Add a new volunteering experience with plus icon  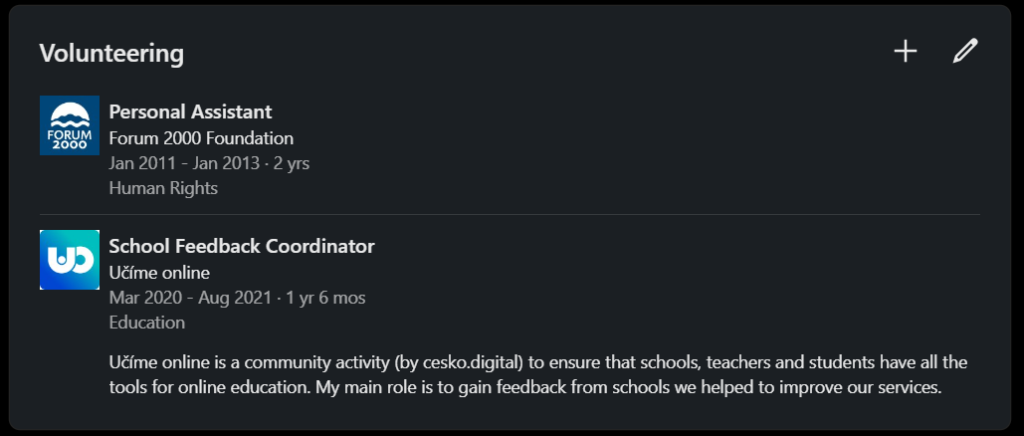pyautogui.click(x=905, y=51)
